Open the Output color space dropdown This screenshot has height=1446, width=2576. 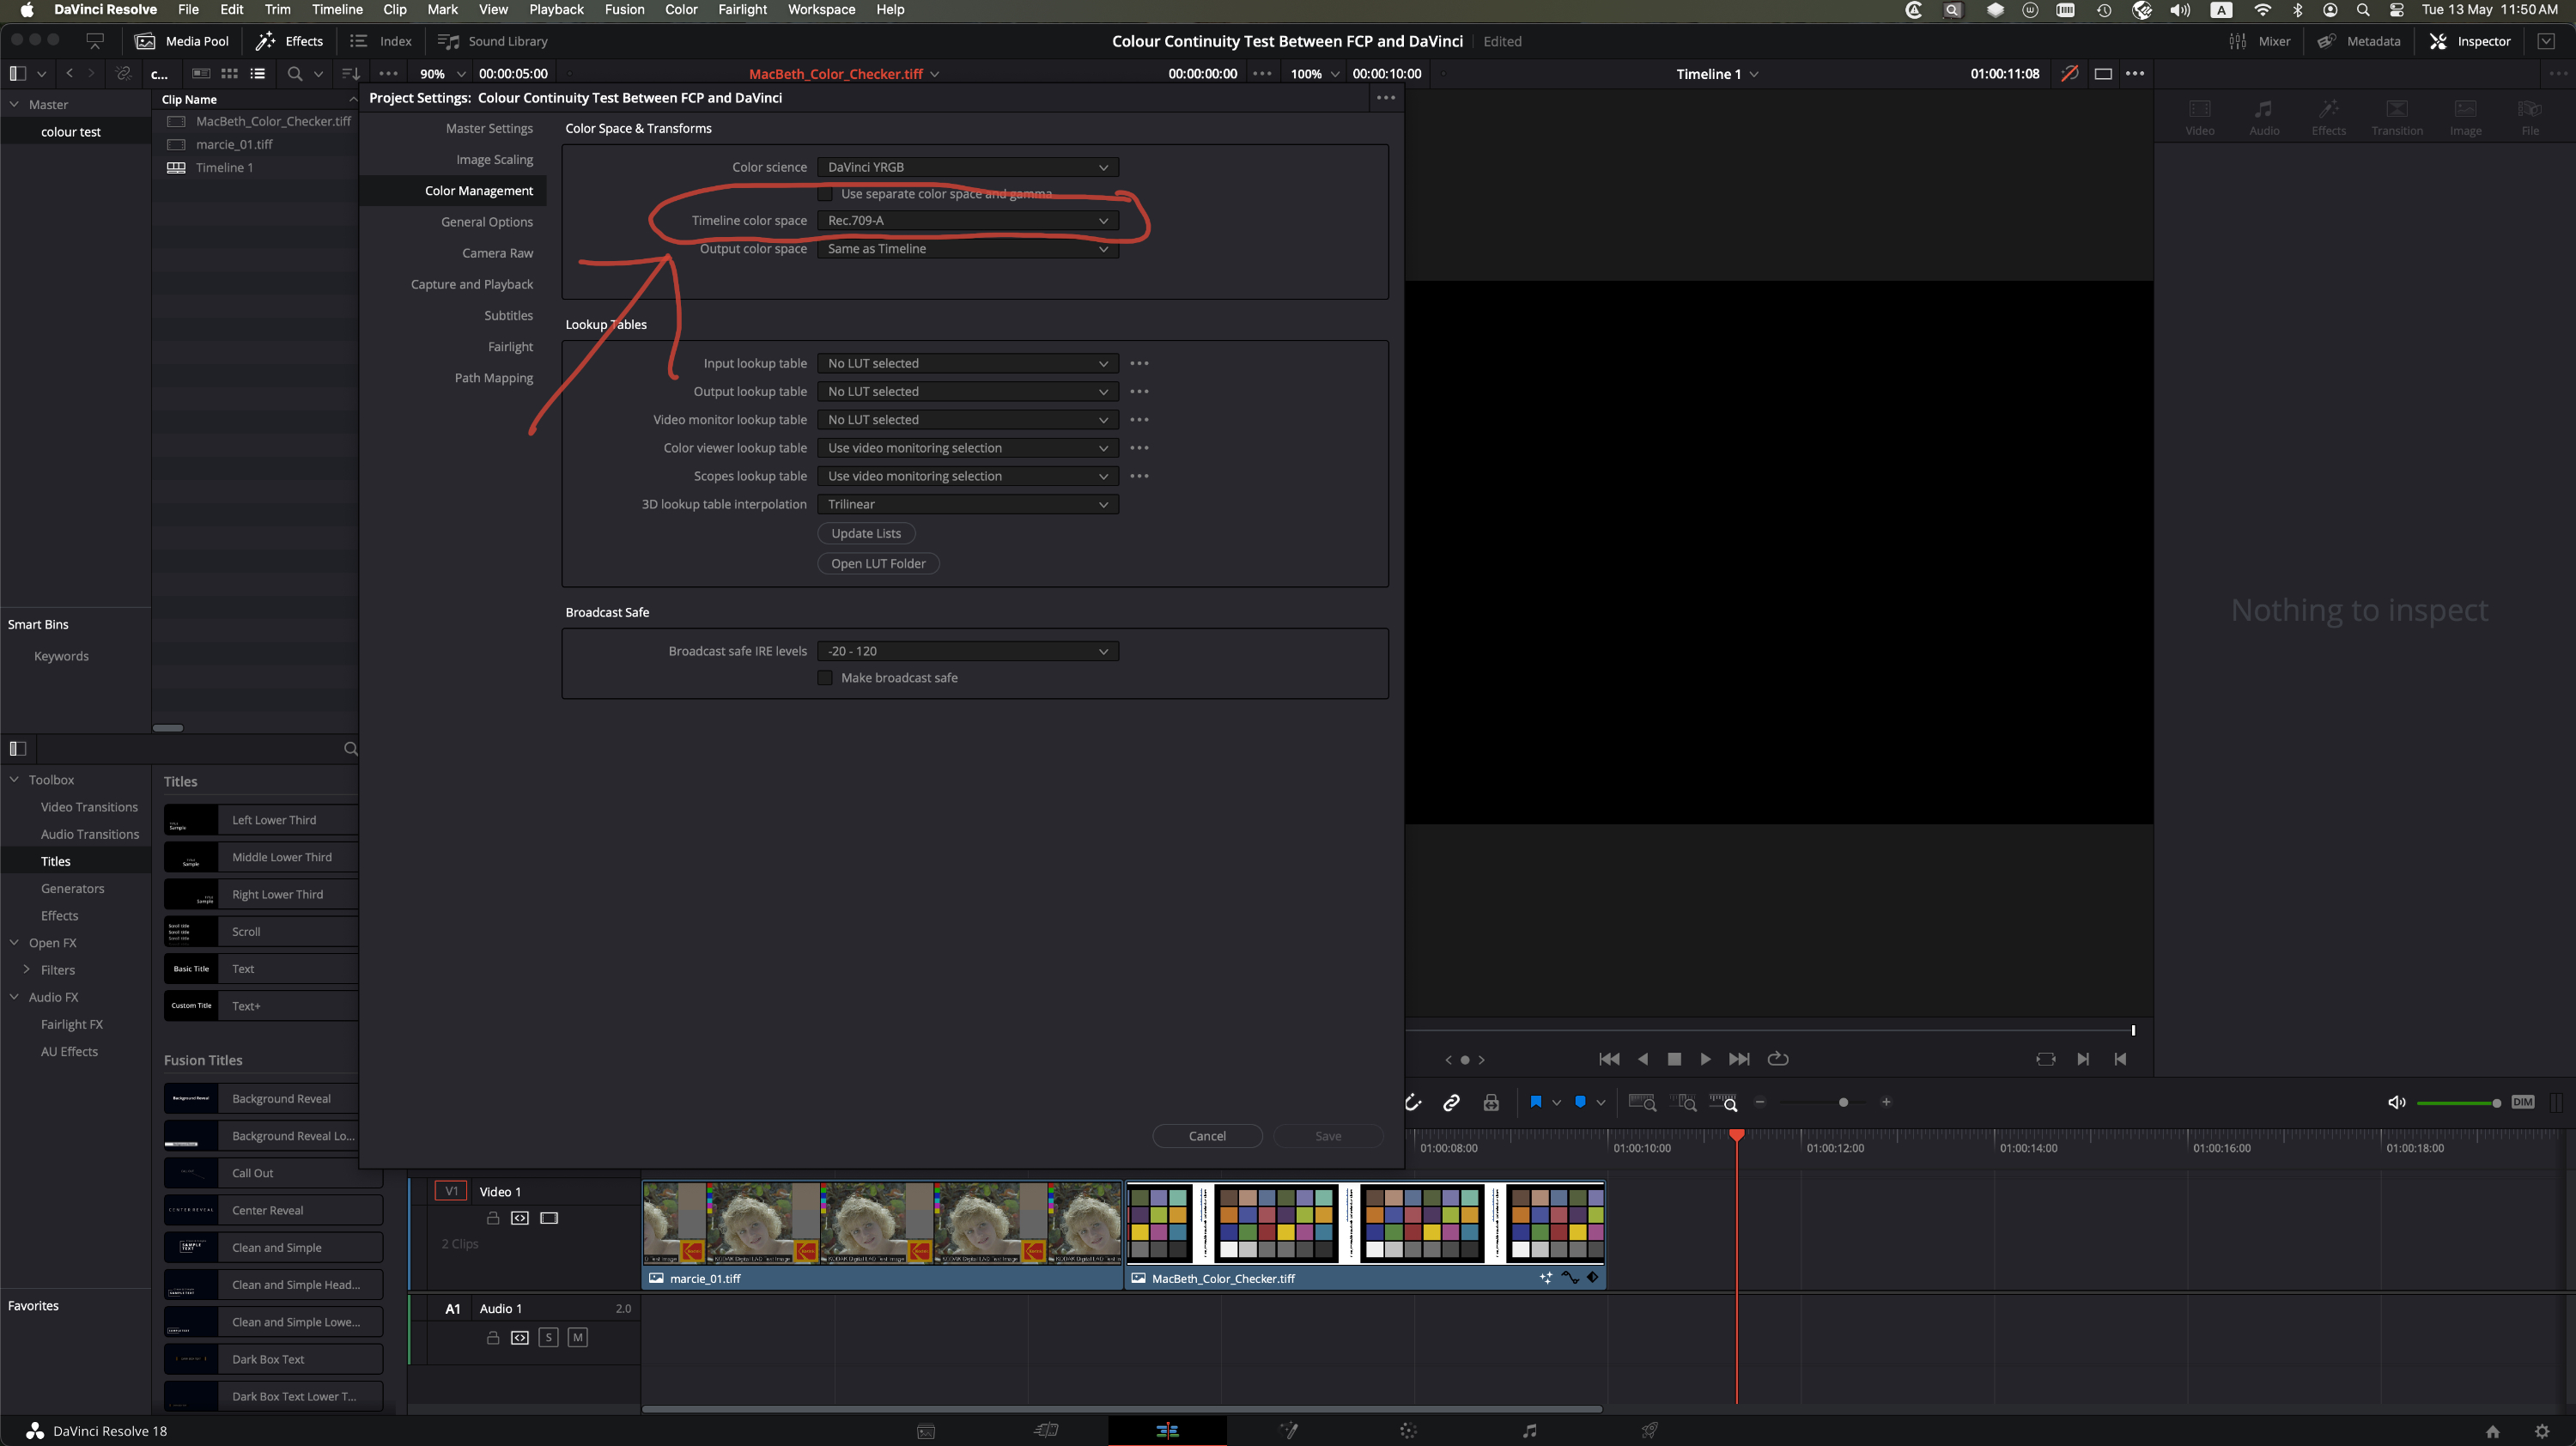(x=967, y=249)
